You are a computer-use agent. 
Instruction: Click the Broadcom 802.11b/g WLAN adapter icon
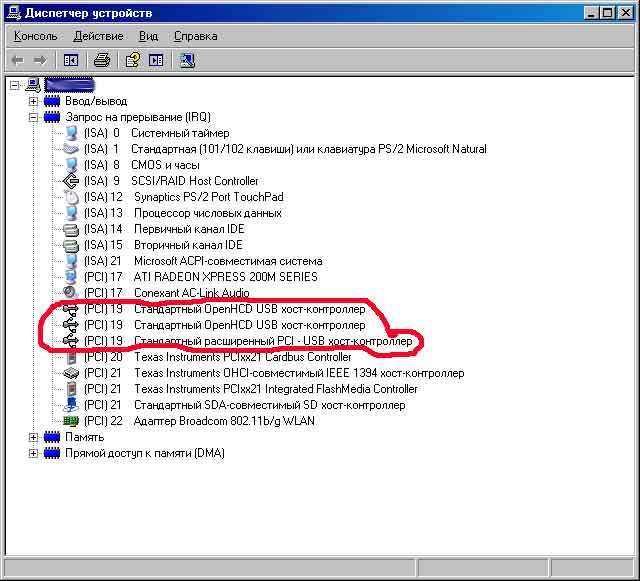pos(70,421)
